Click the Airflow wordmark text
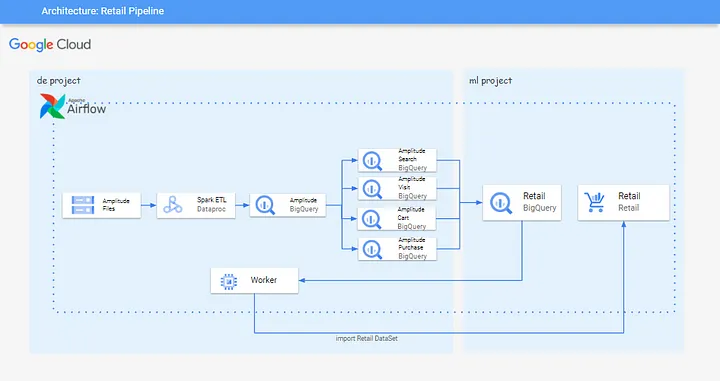The image size is (720, 381). click(x=86, y=109)
